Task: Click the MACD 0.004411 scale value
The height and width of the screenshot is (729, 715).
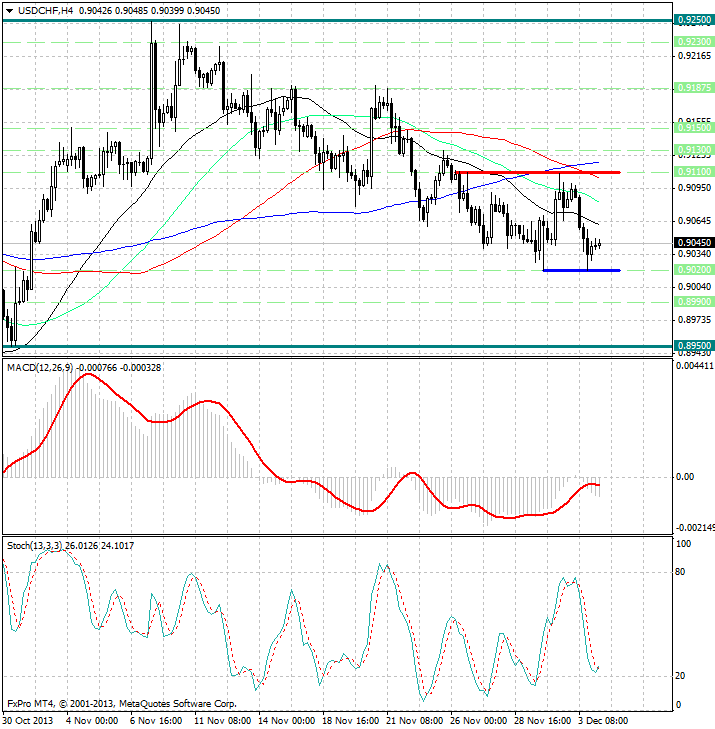Action: (x=695, y=366)
